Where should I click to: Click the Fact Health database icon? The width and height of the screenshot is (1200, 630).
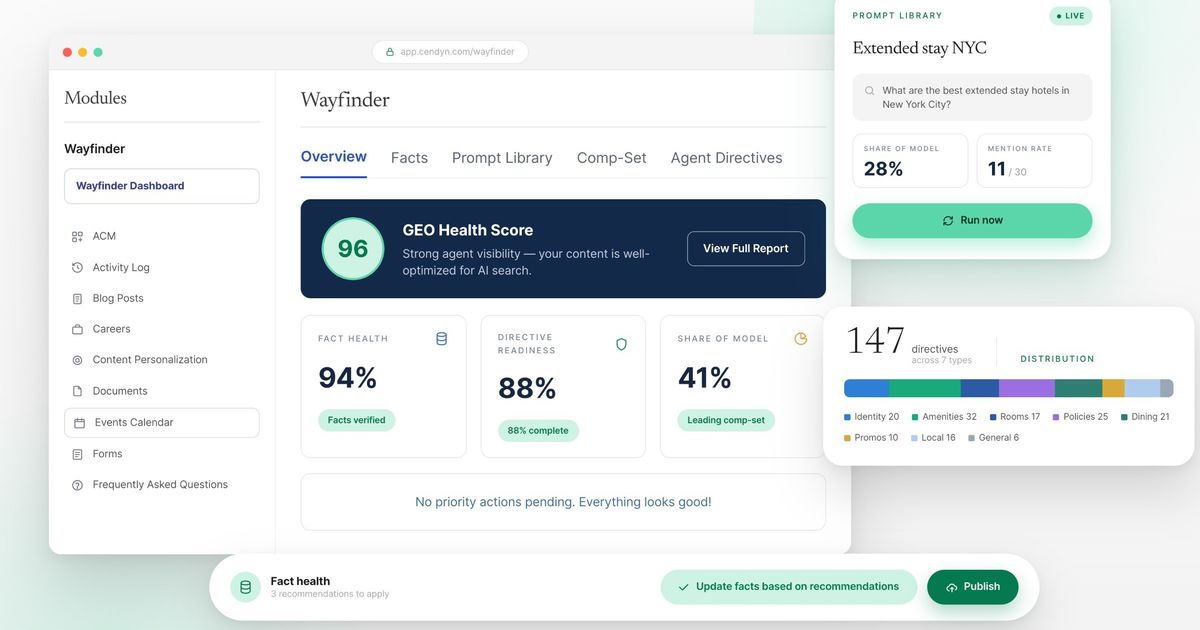441,339
